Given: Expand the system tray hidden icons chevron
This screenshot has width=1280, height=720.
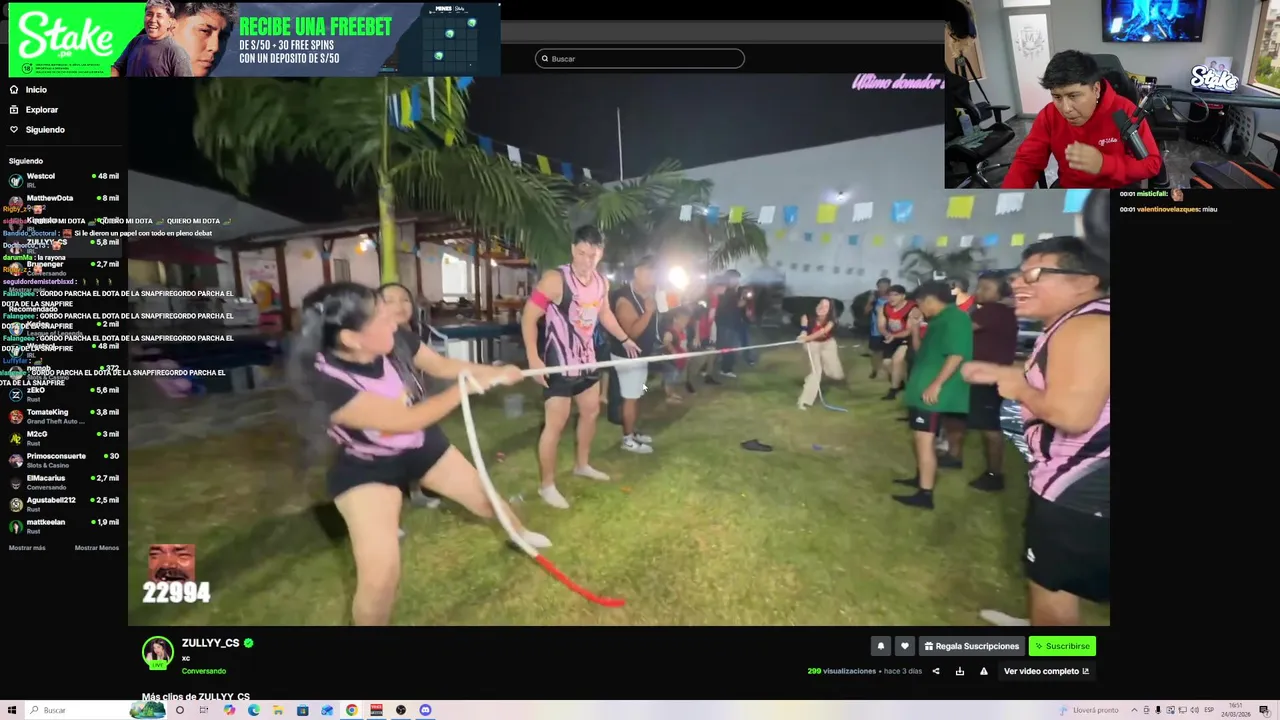Looking at the screenshot, I should (1134, 710).
